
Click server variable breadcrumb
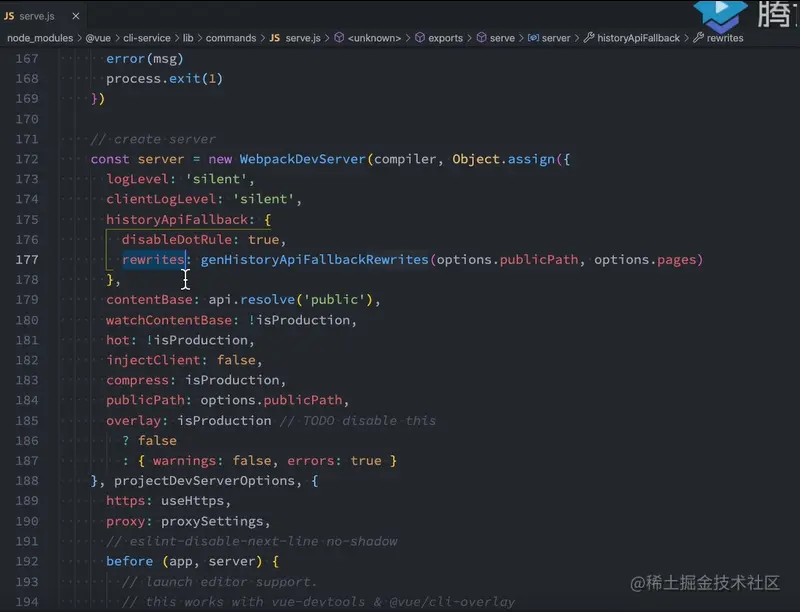[x=556, y=38]
